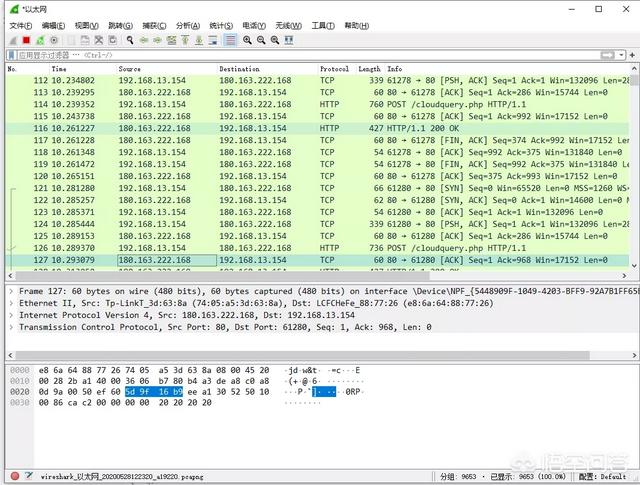Click the packet list vertical scrollbar down arrow
Viewport: 640px width, 485px height.
634,266
